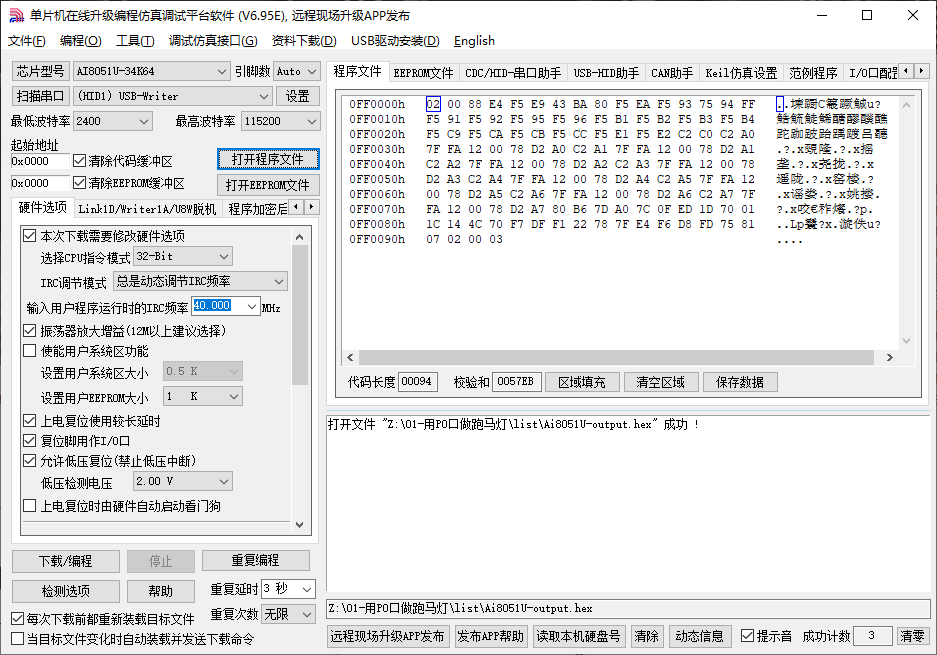Click hardware options list scroll-down arrow
Image resolution: width=937 pixels, height=655 pixels.
click(x=299, y=525)
